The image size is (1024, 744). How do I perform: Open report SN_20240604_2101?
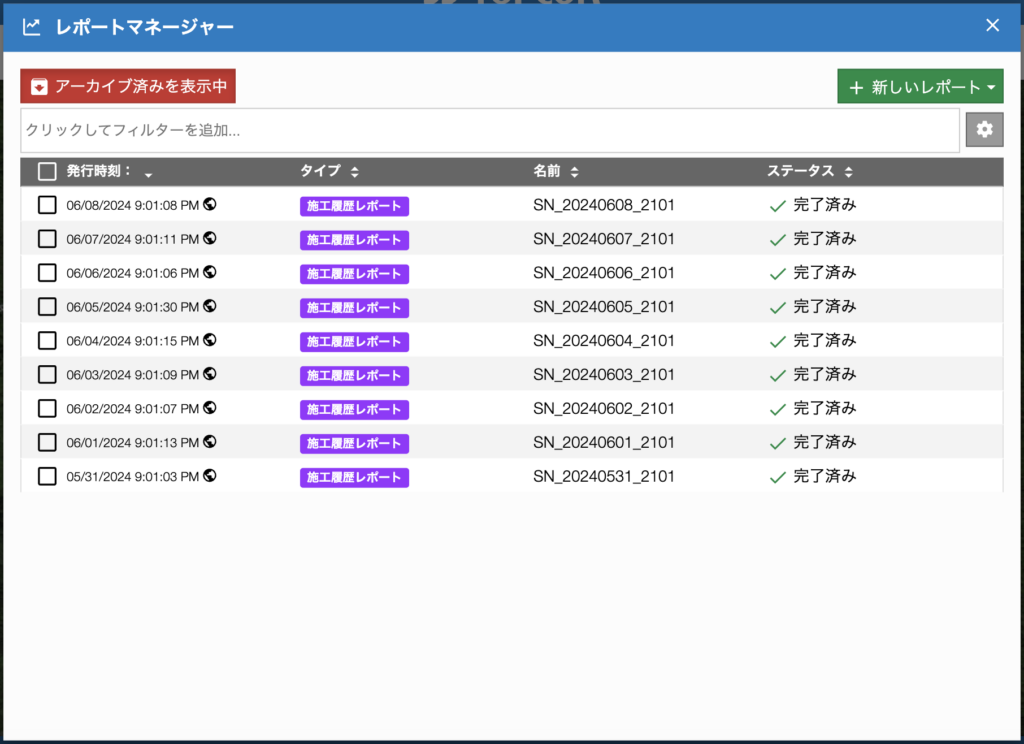point(603,341)
